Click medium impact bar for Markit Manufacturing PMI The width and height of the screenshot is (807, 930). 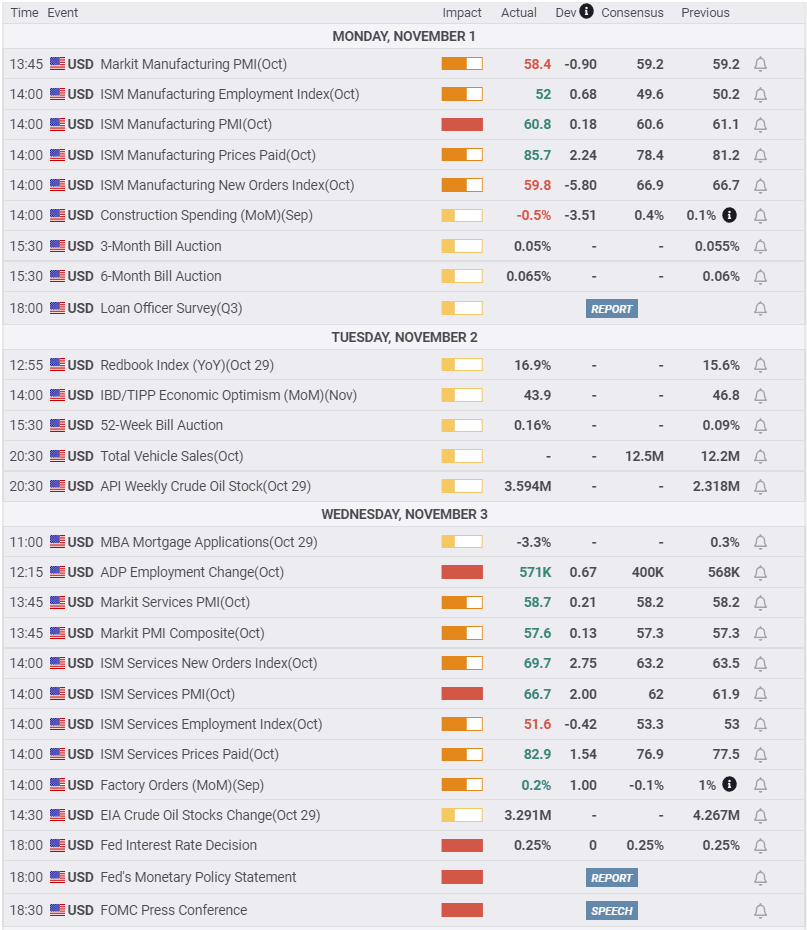[x=462, y=63]
